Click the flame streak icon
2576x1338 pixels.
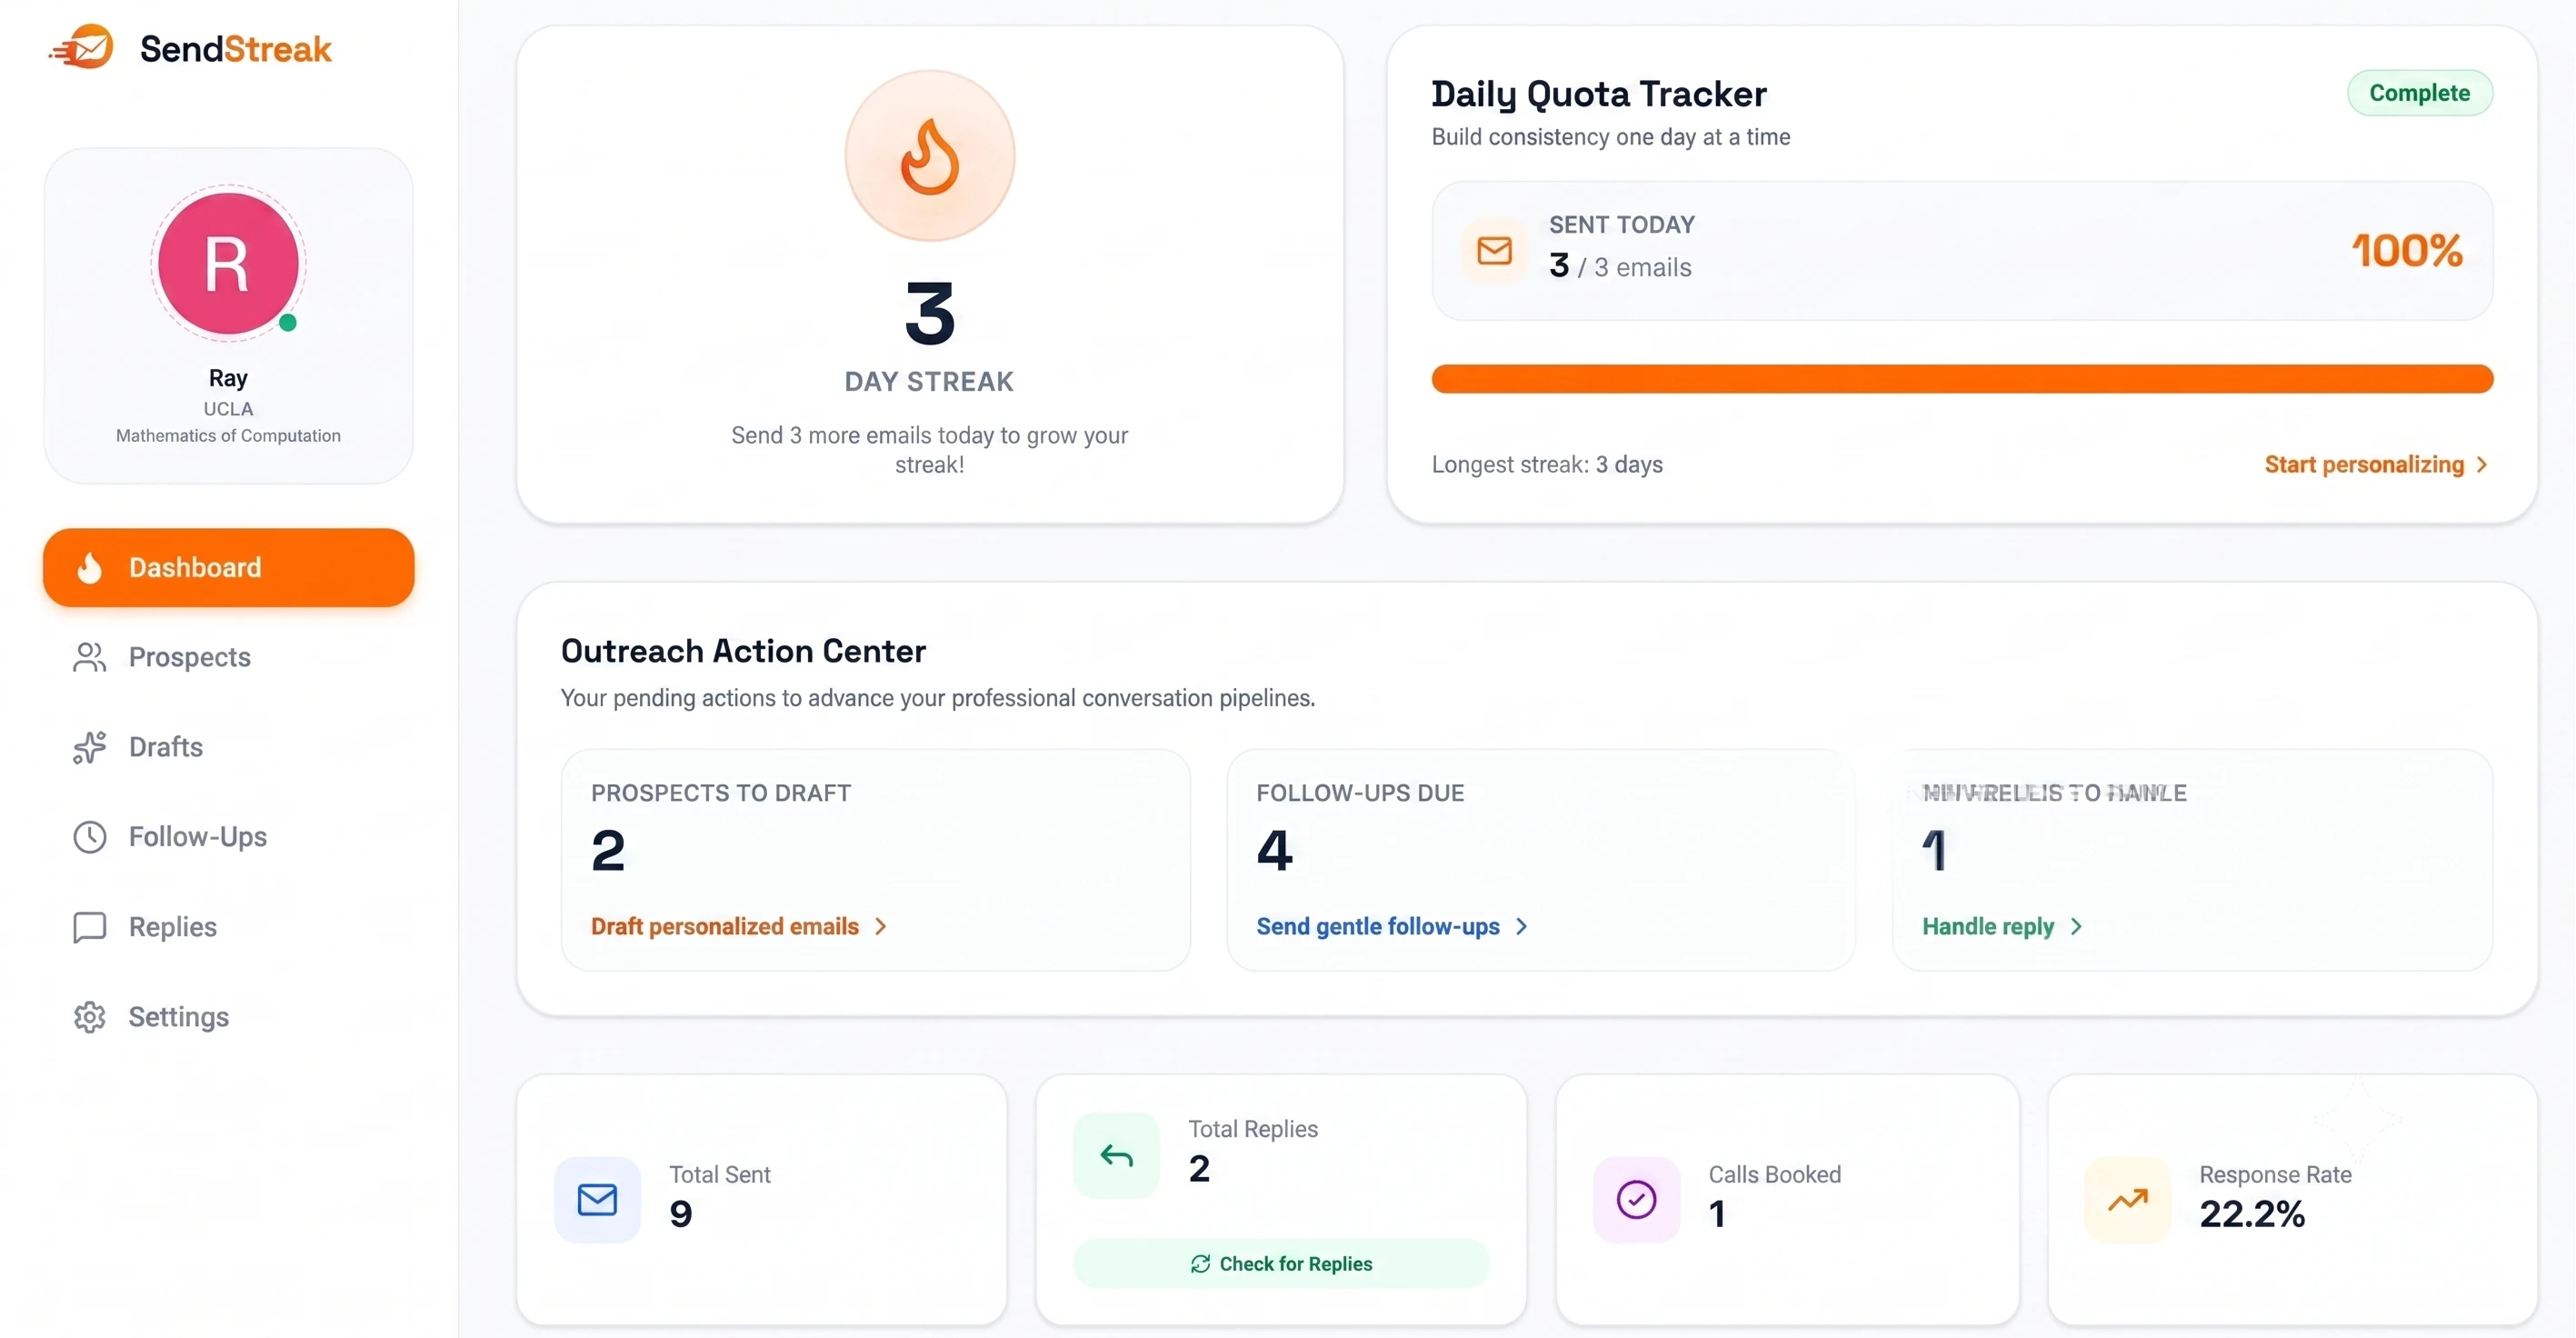929,156
